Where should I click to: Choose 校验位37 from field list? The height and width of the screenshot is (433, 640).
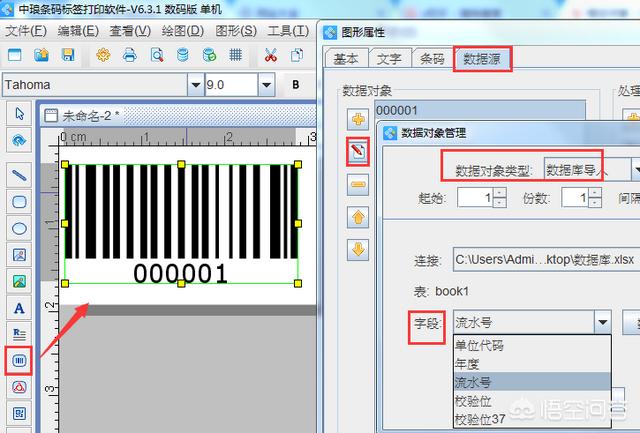(532, 419)
